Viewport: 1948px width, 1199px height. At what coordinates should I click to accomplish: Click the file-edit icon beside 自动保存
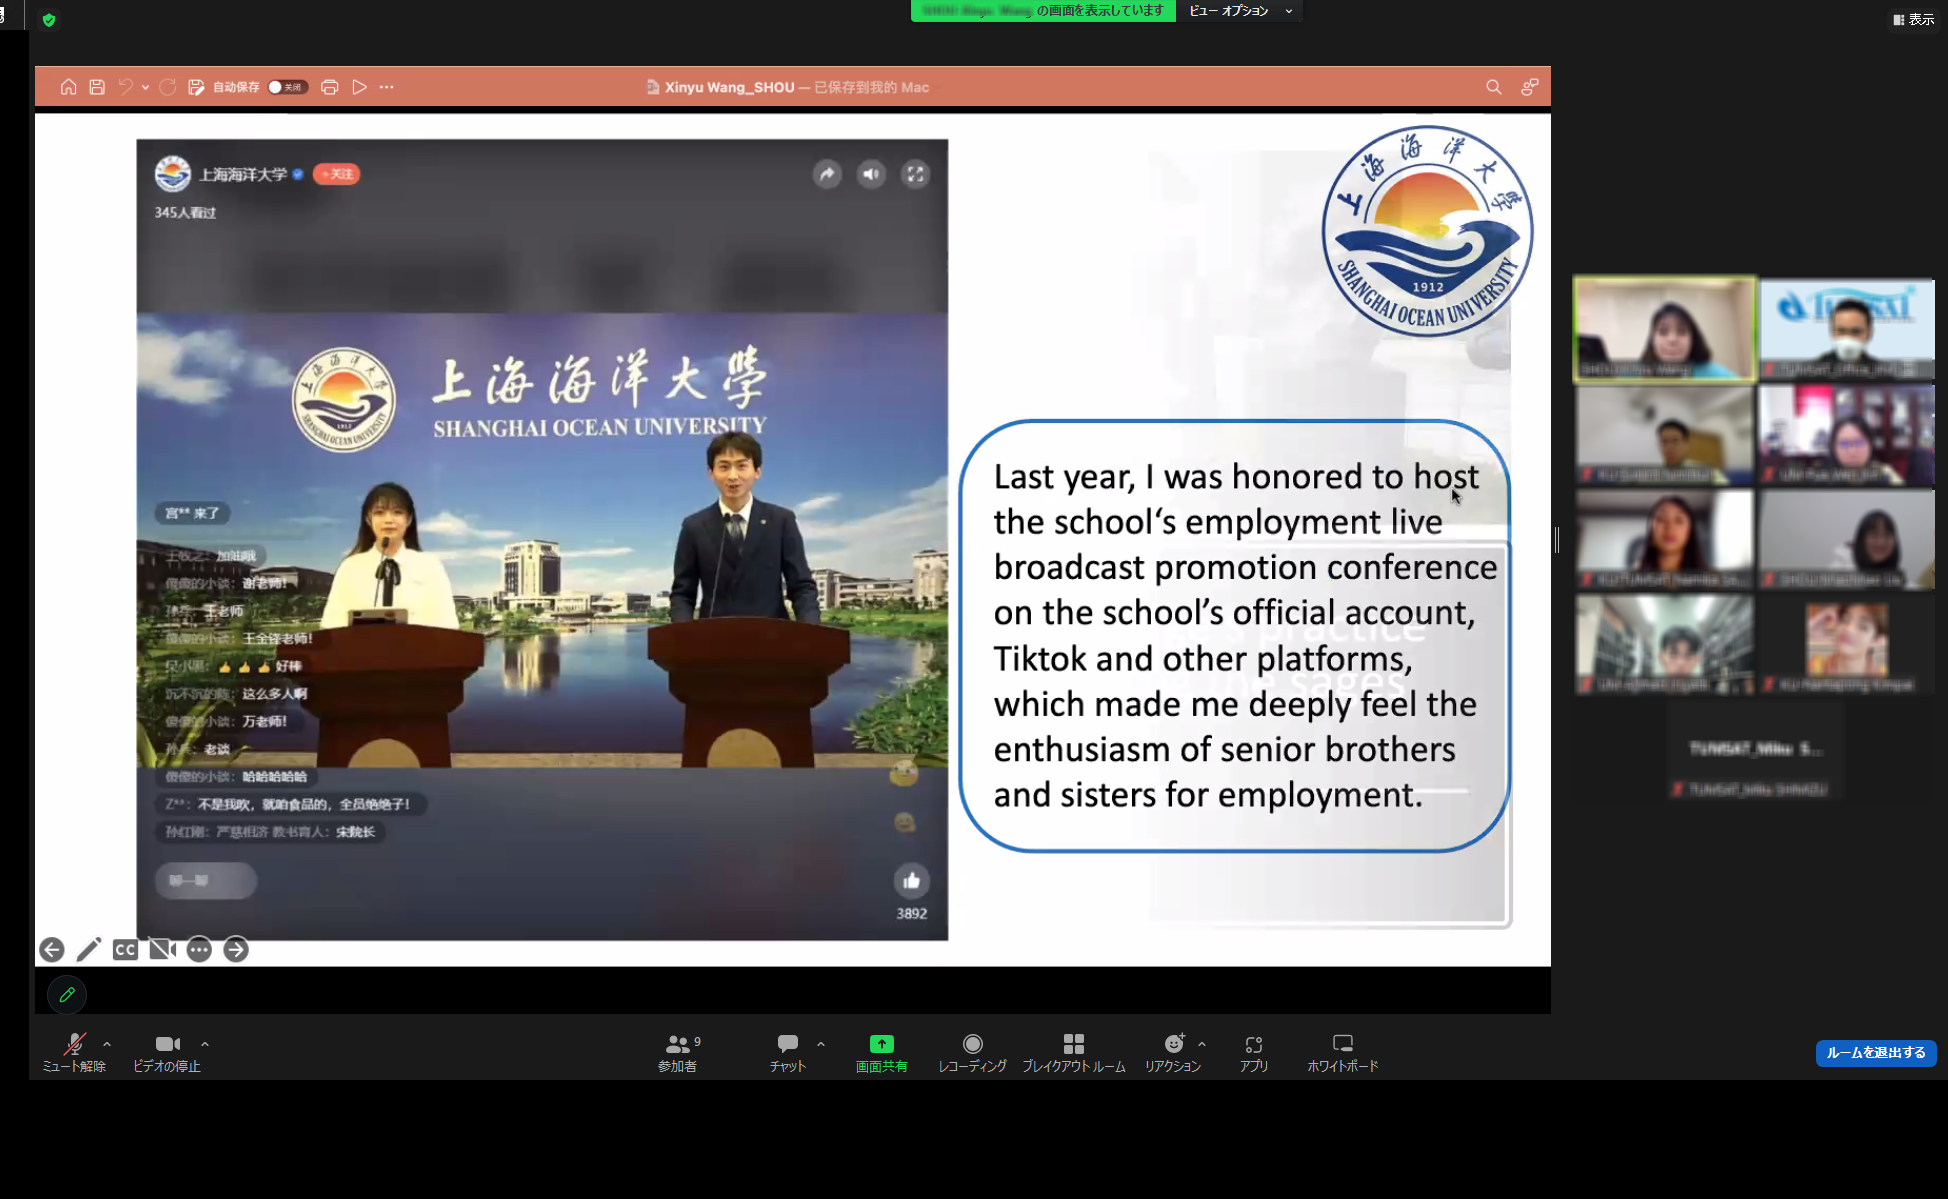196,87
